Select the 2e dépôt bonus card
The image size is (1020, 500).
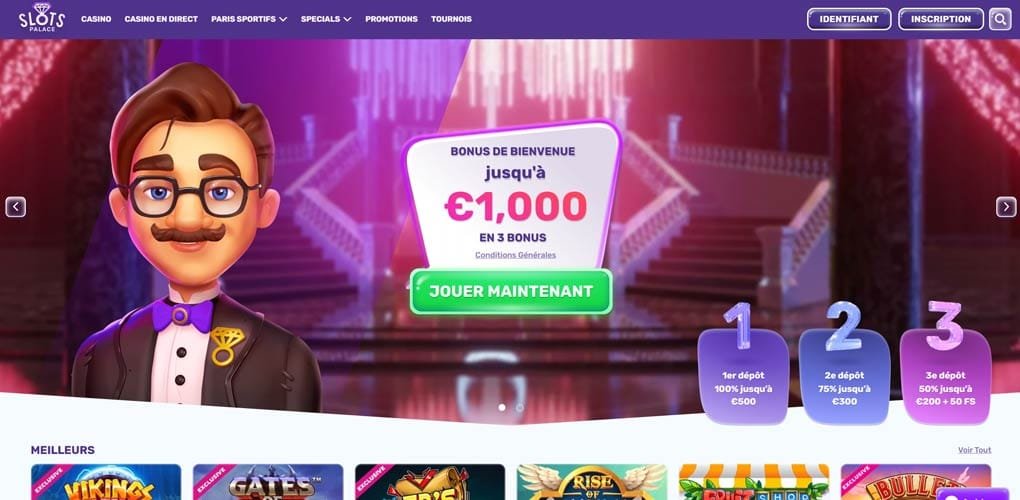tap(844, 376)
